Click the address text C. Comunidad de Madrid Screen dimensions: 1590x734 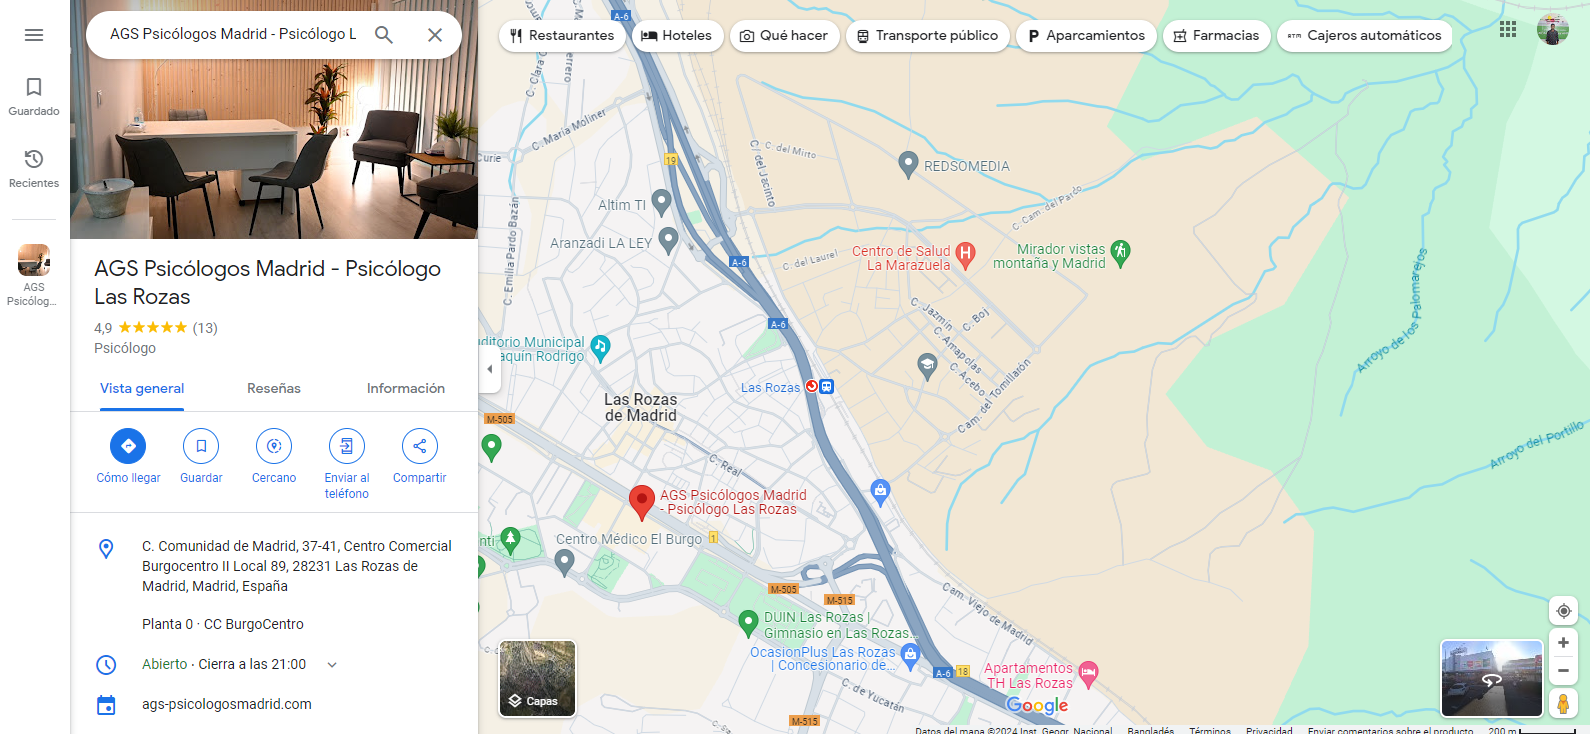297,566
